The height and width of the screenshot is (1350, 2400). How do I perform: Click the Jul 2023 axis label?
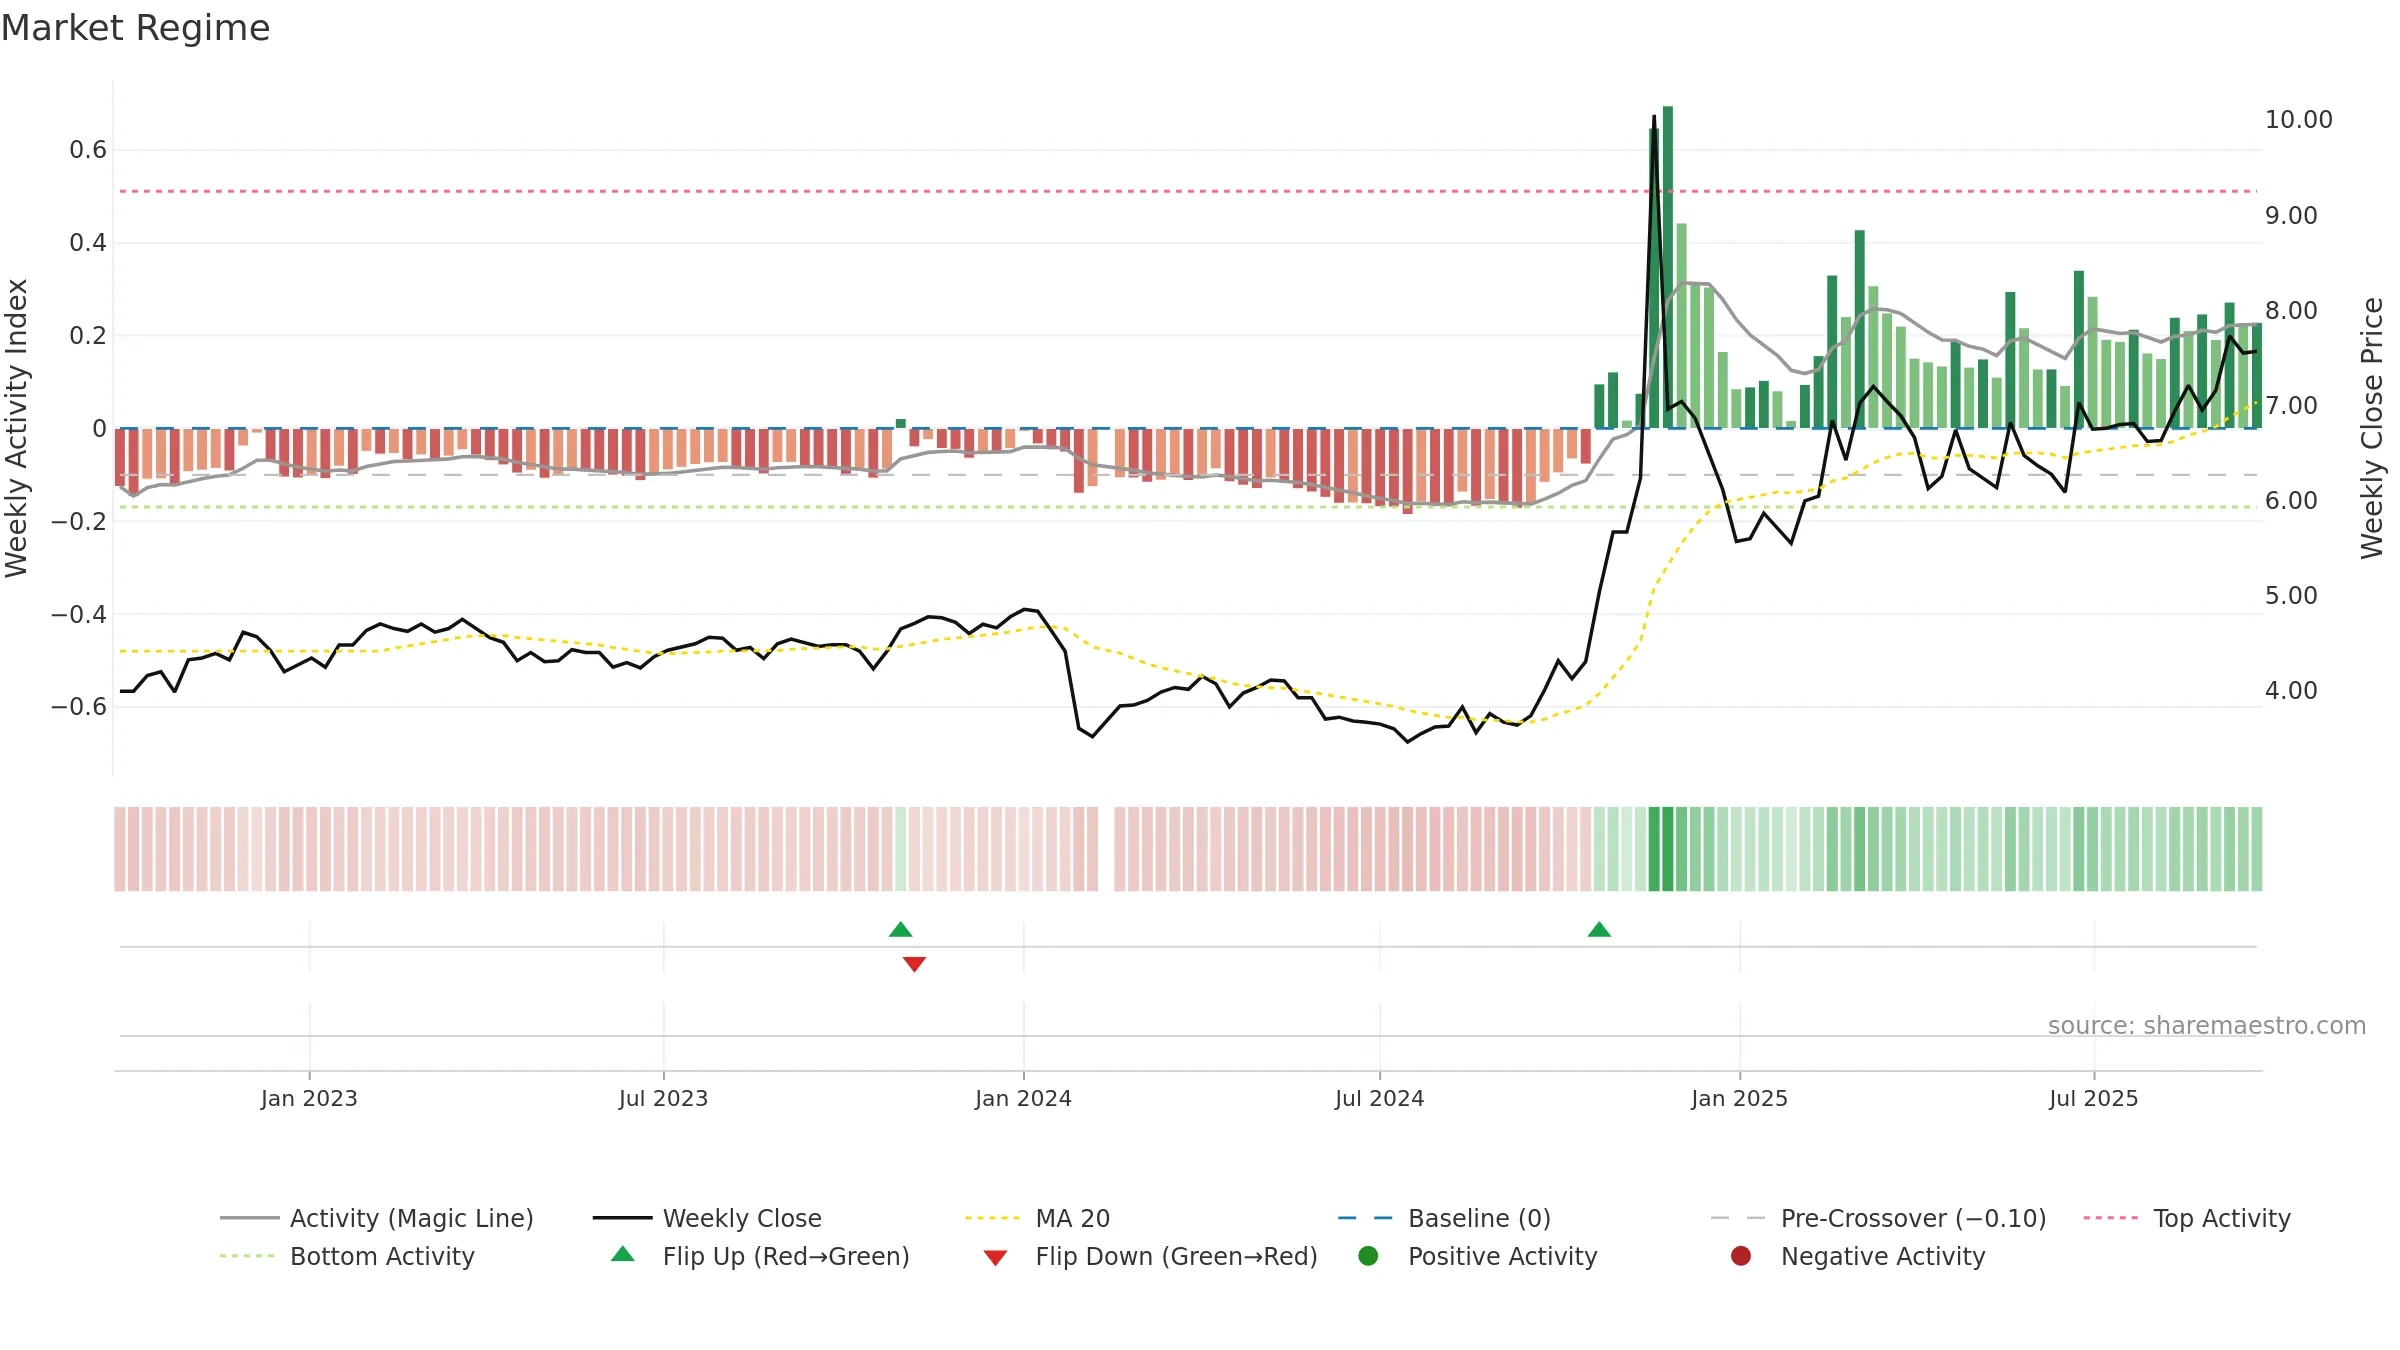coord(663,1099)
